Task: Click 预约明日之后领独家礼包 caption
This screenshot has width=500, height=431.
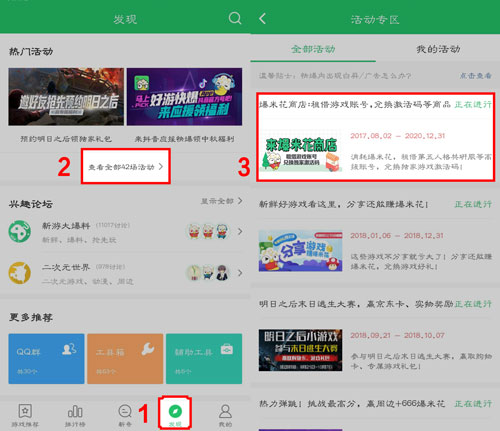Action: pyautogui.click(x=66, y=139)
